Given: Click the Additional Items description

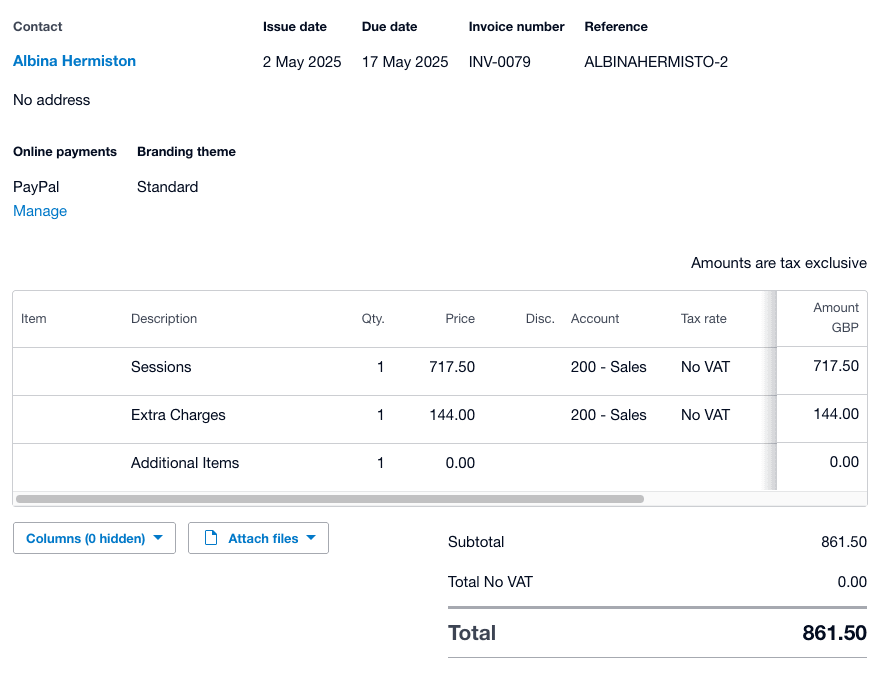Looking at the screenshot, I should (x=185, y=462).
